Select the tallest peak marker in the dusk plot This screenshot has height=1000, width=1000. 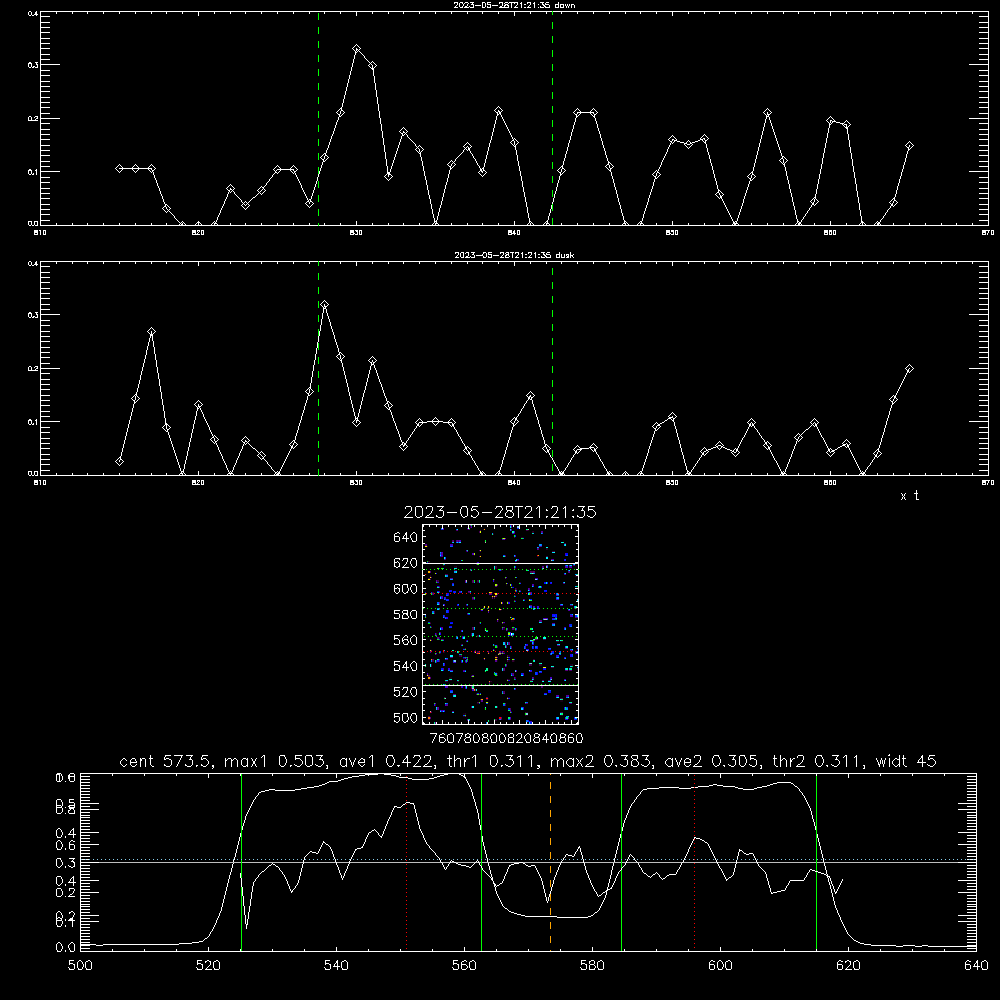point(325,305)
